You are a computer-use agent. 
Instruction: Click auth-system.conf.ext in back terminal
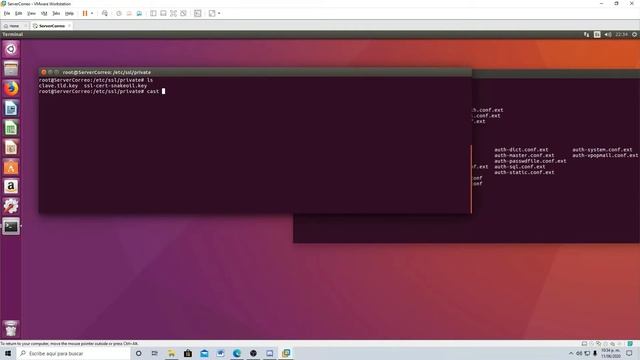[602, 150]
